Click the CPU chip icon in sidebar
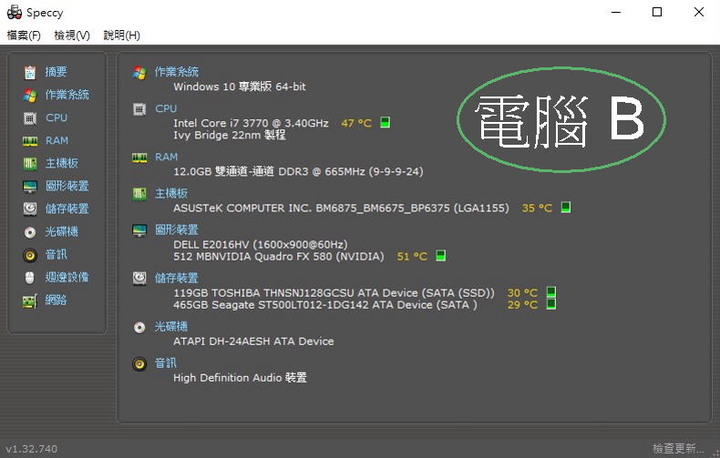Screen dimensions: 720x458 (x=30, y=118)
